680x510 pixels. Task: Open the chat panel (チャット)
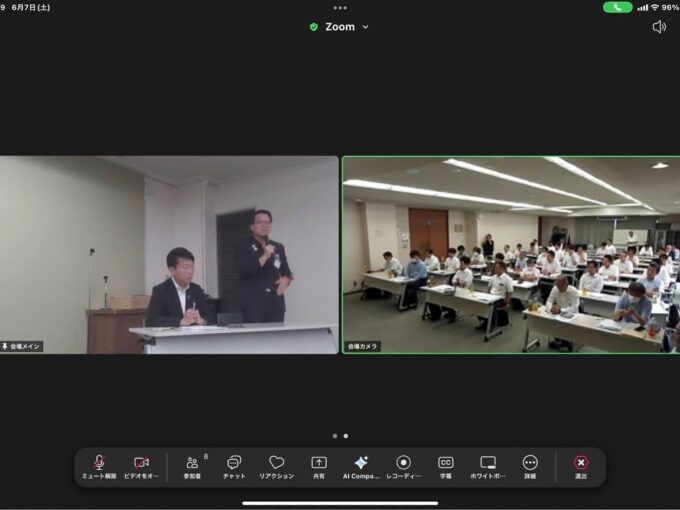pos(234,465)
